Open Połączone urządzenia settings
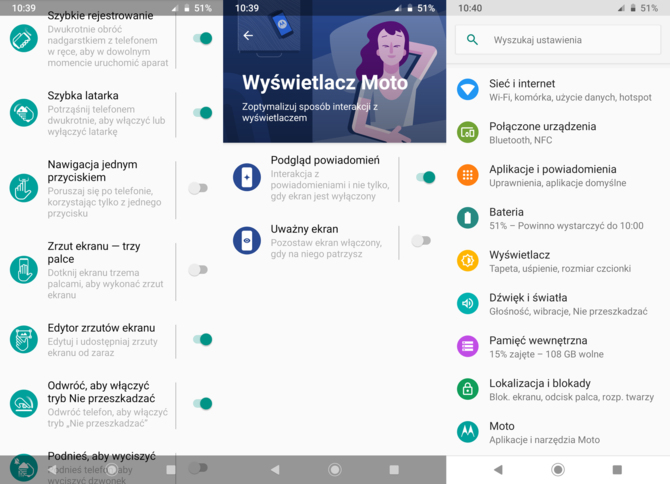This screenshot has height=484, width=670. pos(558,132)
